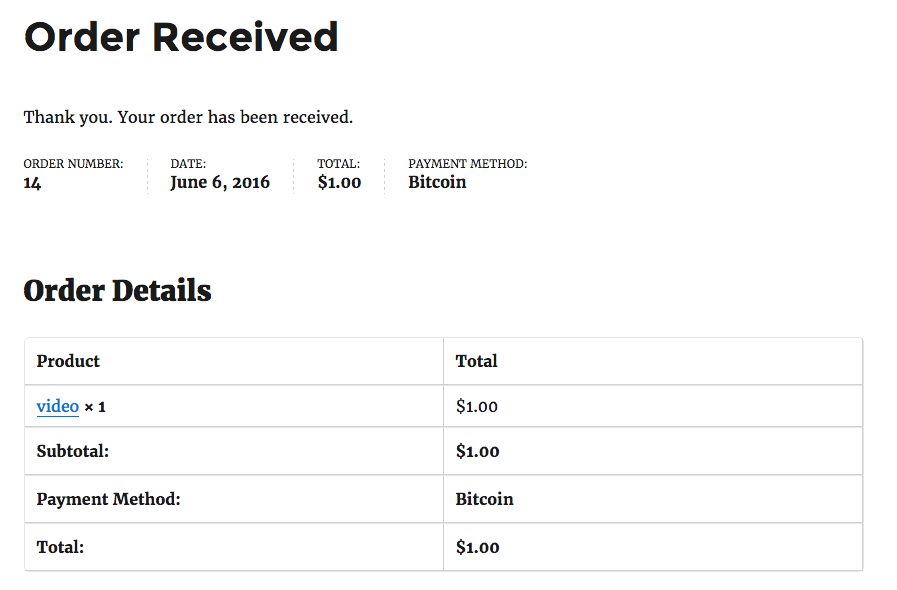This screenshot has width=897, height=590.
Task: Click the × 1 quantity text
Action: click(95, 407)
